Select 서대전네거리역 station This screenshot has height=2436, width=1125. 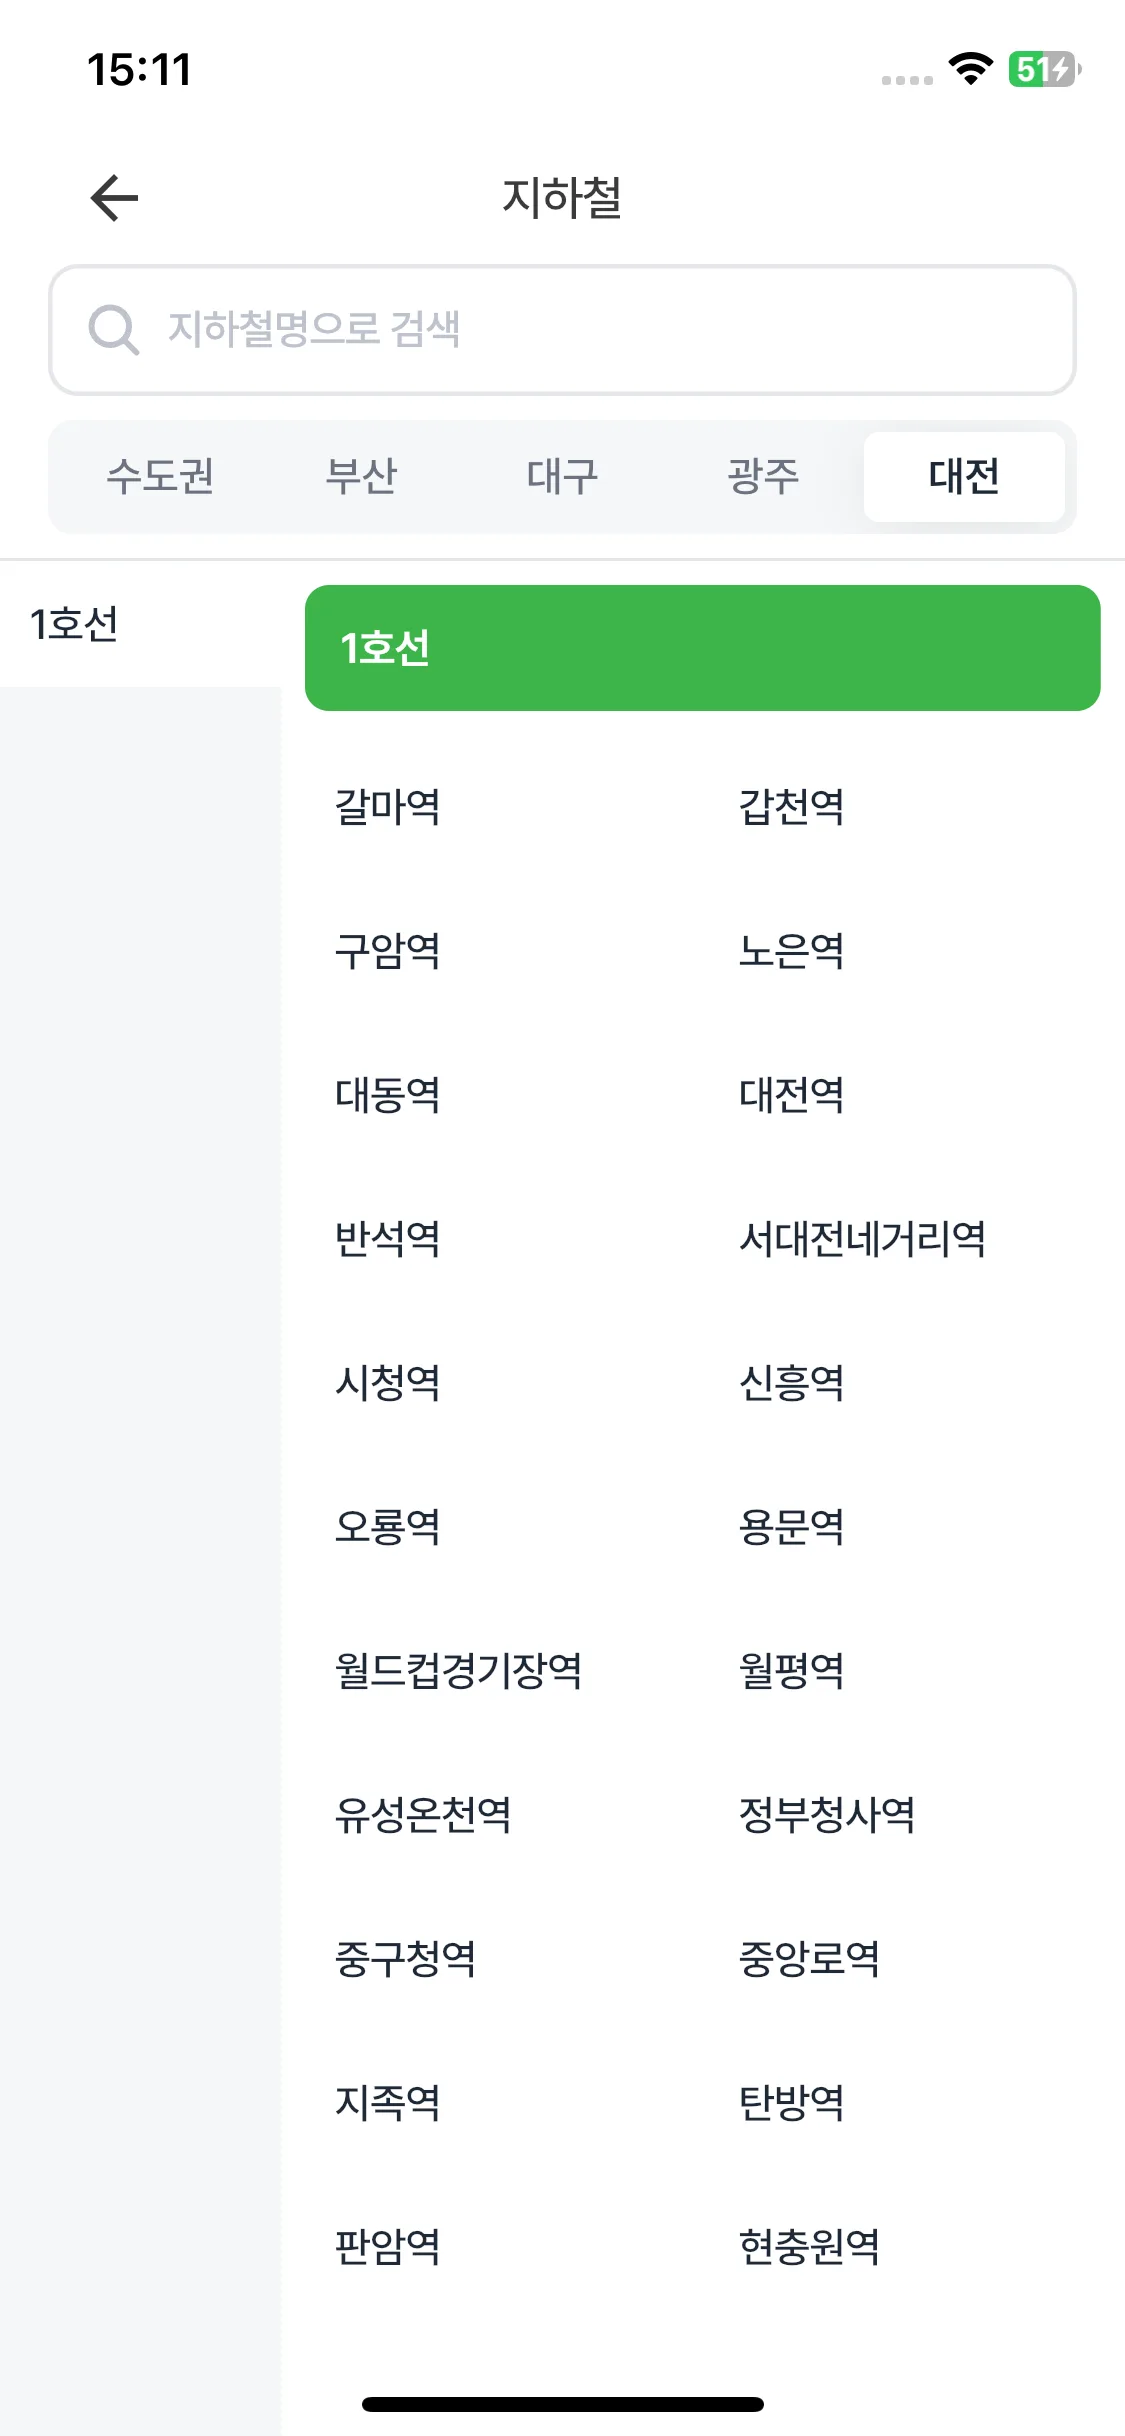(862, 1239)
